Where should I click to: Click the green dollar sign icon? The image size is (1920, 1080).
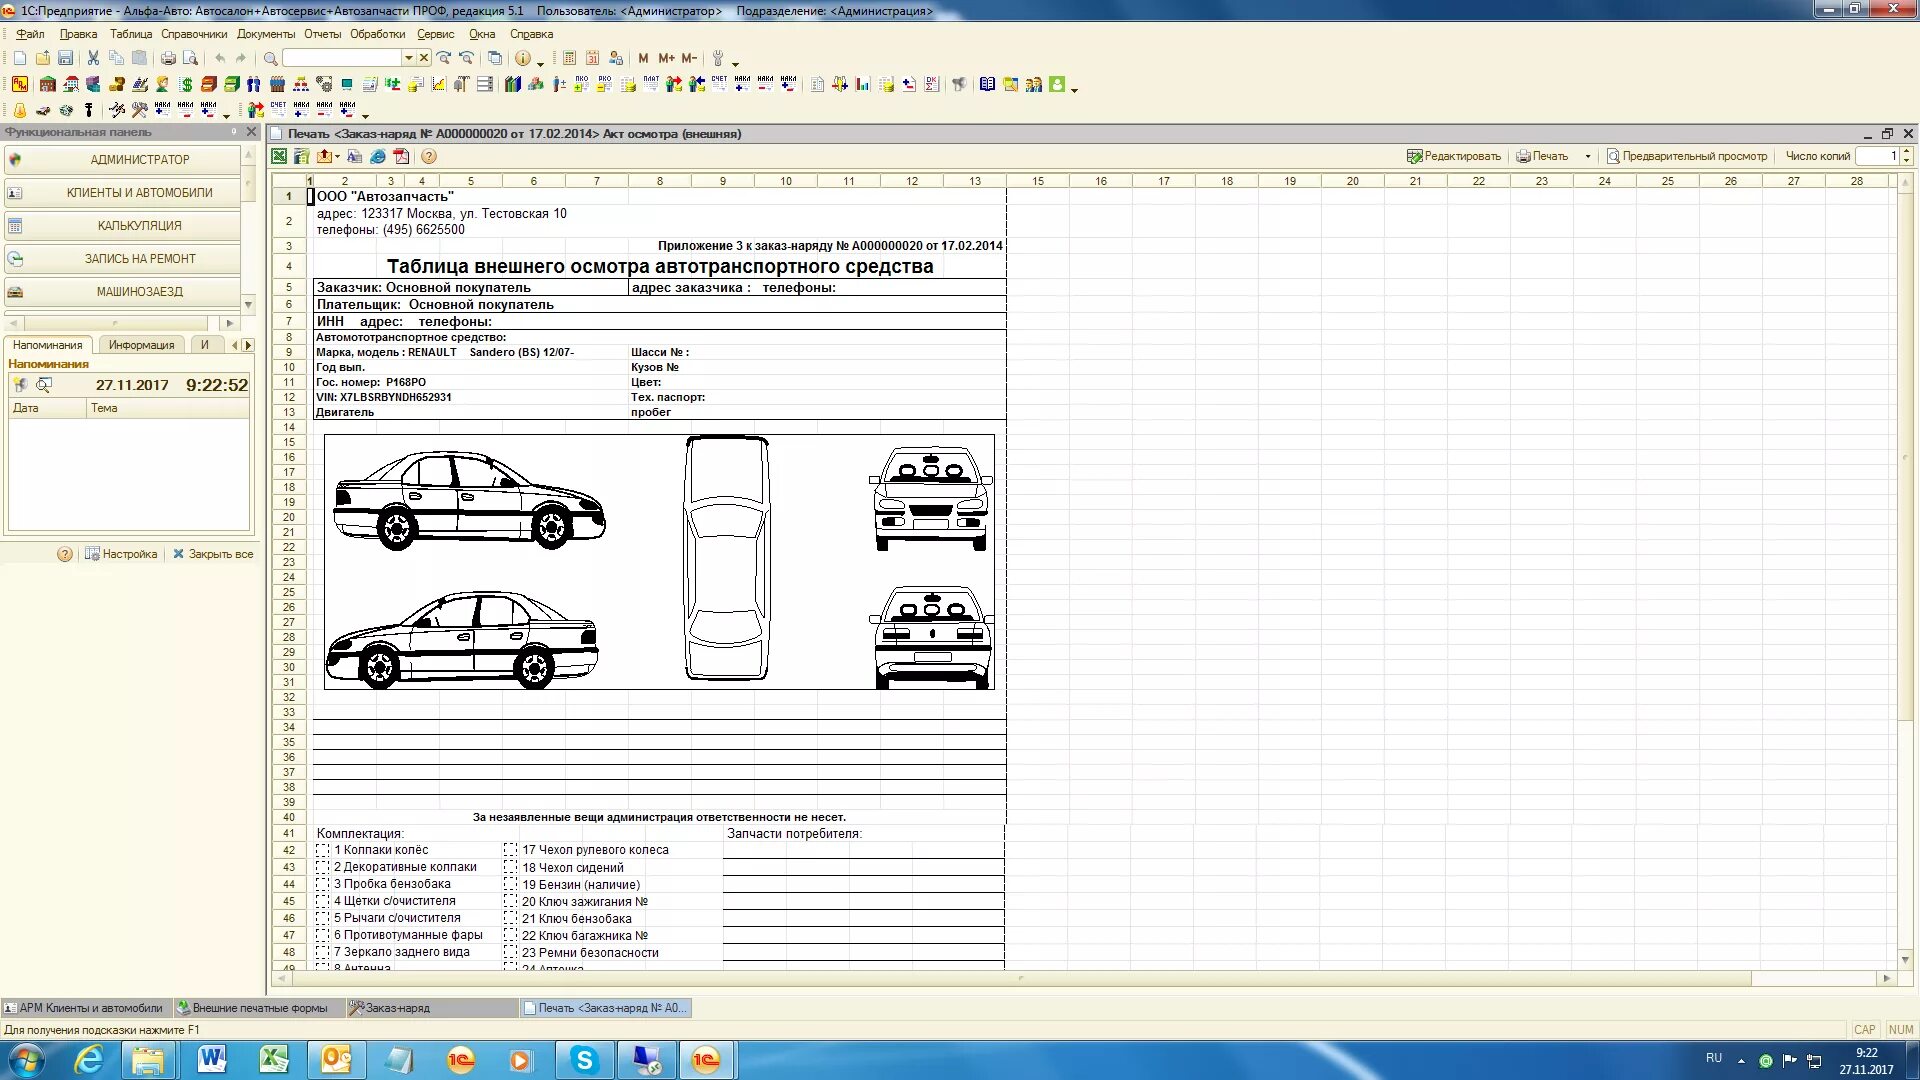[187, 84]
